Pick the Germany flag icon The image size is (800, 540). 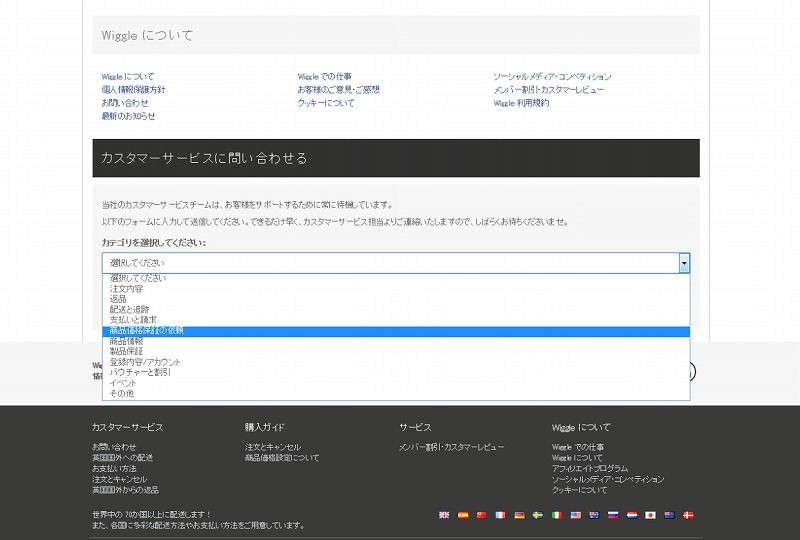point(519,515)
